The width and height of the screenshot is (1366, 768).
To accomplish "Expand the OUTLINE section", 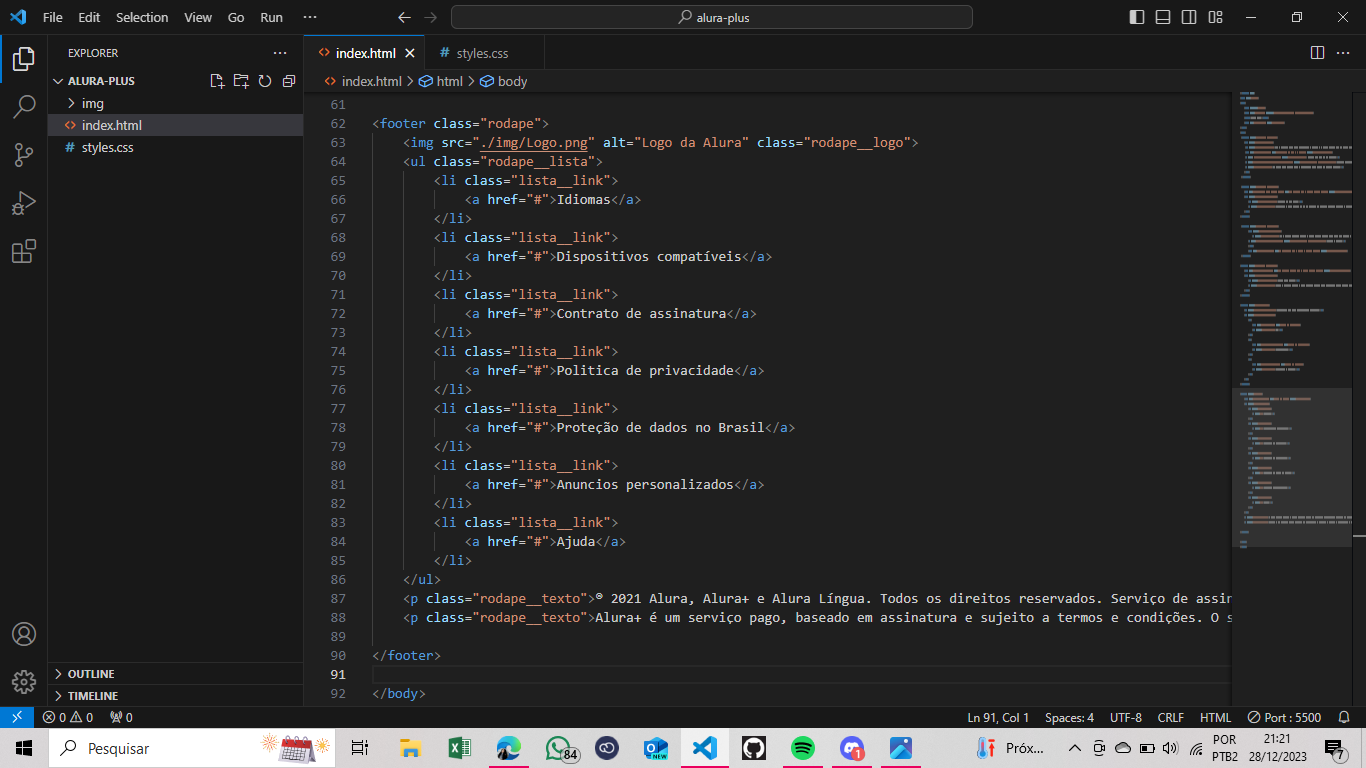I will tap(175, 674).
